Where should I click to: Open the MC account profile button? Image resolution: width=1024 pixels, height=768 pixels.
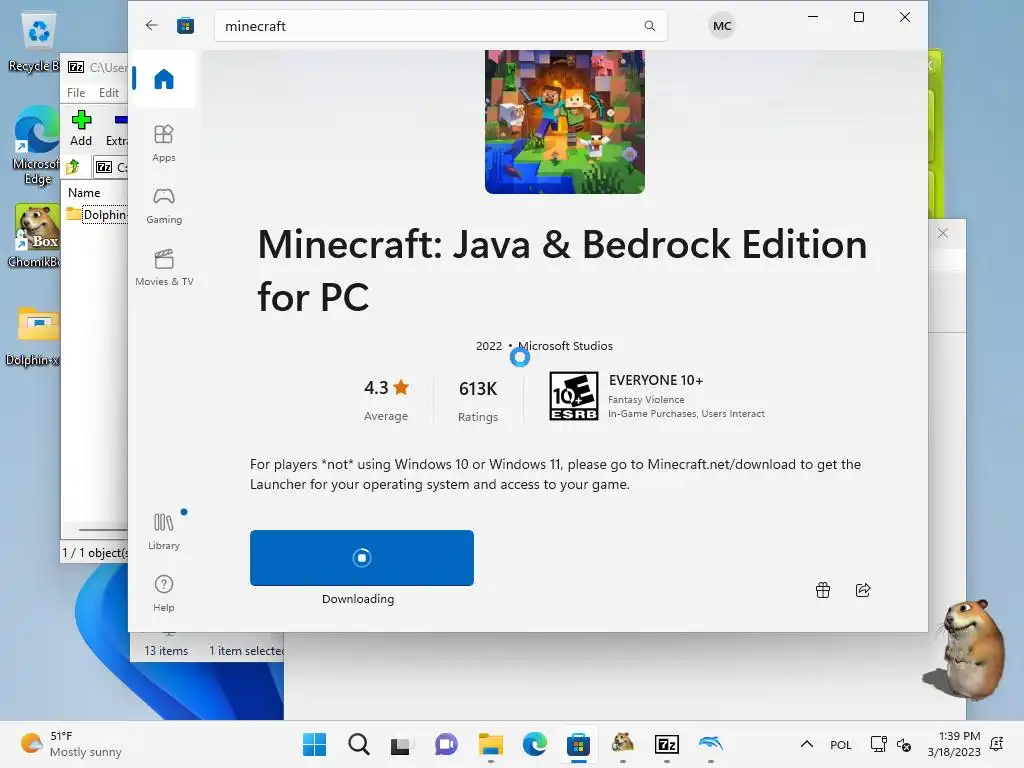pos(722,25)
